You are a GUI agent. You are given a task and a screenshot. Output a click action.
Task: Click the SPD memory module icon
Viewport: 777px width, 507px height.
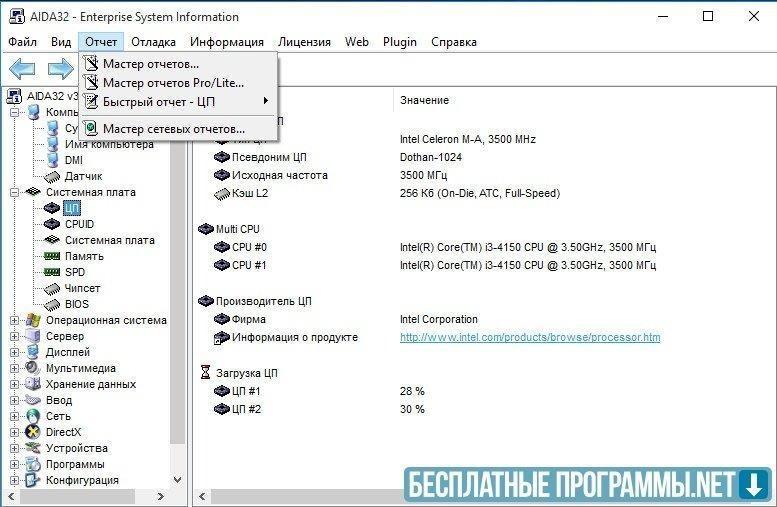coord(52,272)
